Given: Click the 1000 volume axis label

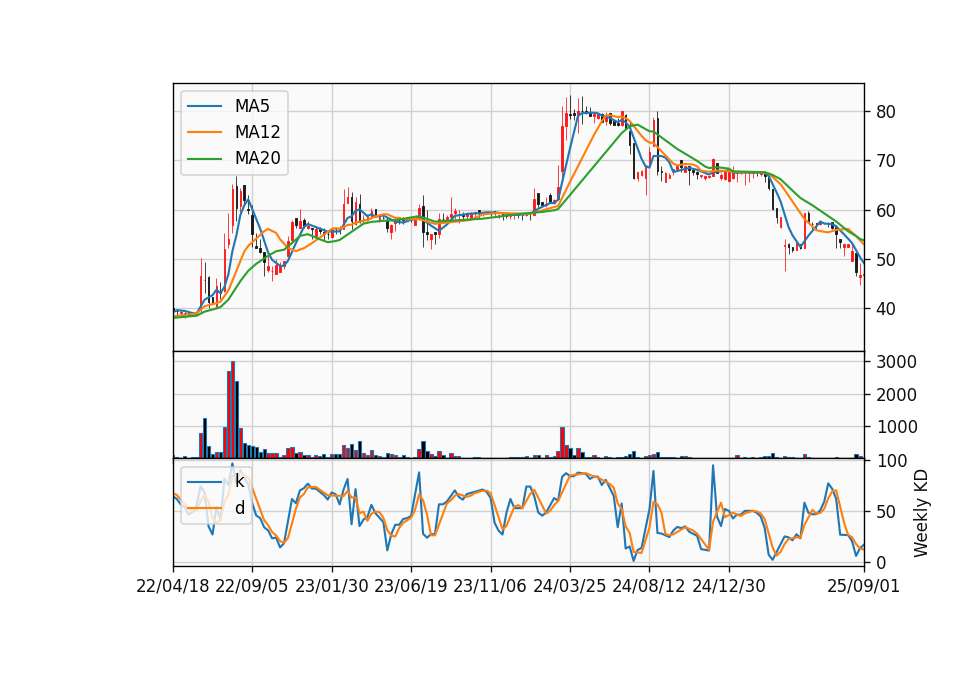Looking at the screenshot, I should [x=896, y=427].
